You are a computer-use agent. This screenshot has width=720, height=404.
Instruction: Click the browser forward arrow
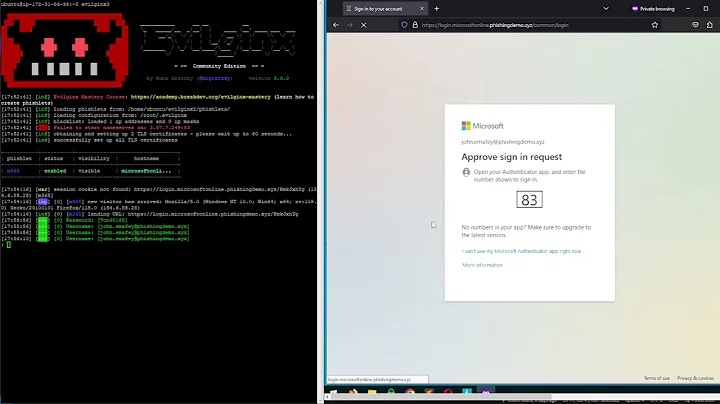click(x=349, y=25)
